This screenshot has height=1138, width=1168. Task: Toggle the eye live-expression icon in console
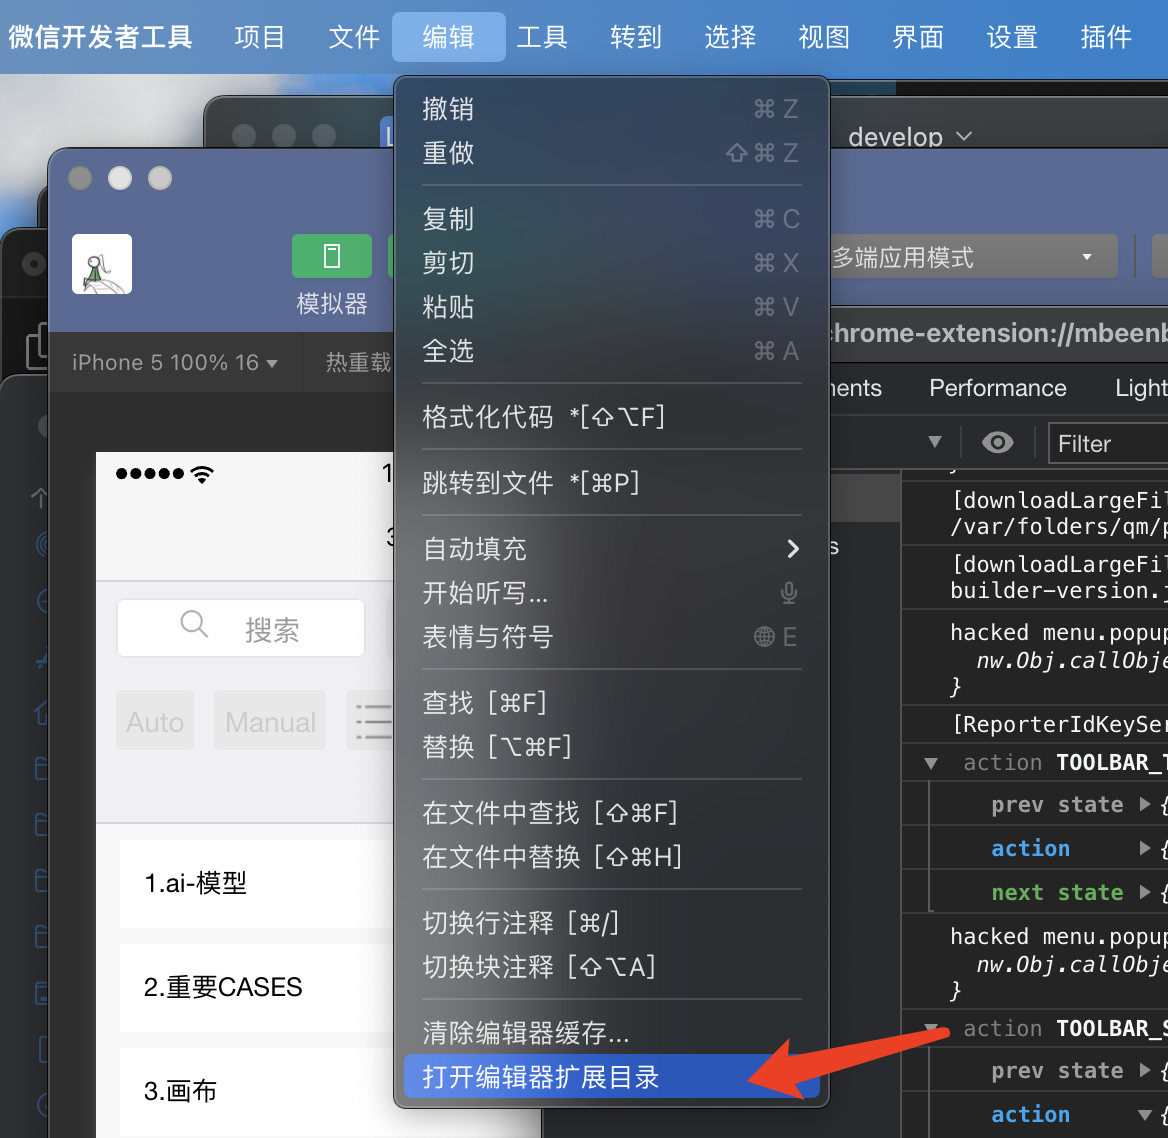[x=997, y=443]
